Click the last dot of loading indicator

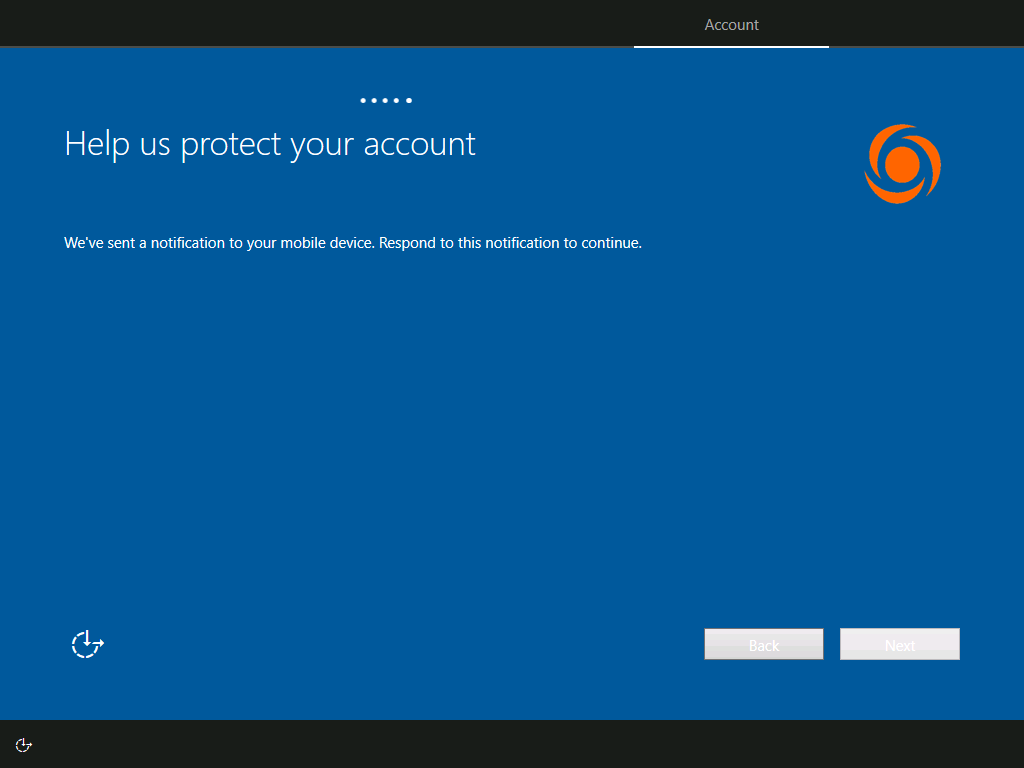coord(409,100)
